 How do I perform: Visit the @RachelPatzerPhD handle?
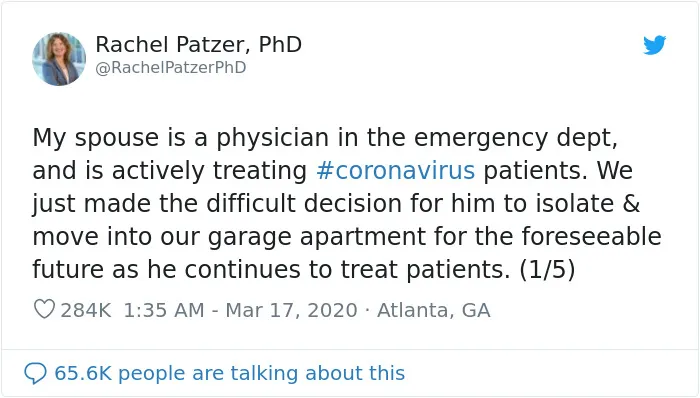[171, 68]
